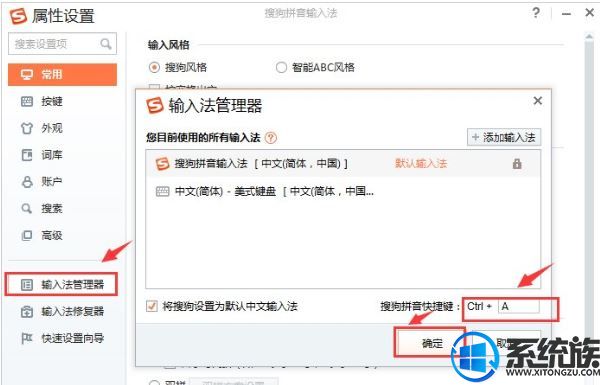Open the 词库 settings tab
Viewport: 600px width, 385px height.
pos(52,155)
